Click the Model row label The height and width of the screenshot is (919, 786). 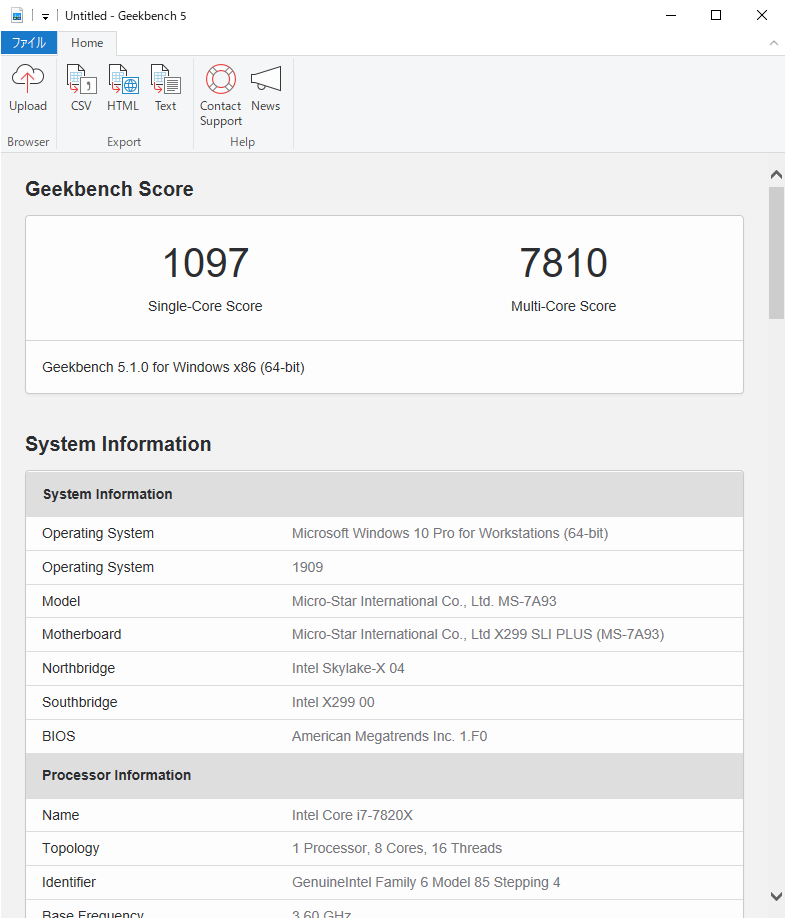(61, 601)
